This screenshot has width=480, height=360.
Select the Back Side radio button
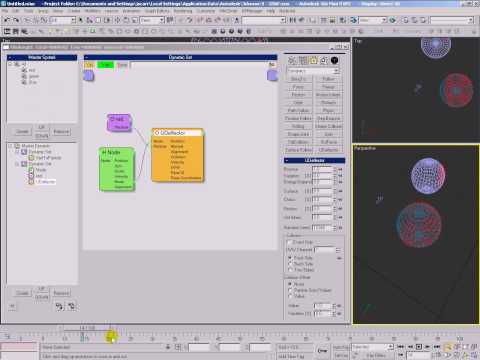click(290, 264)
